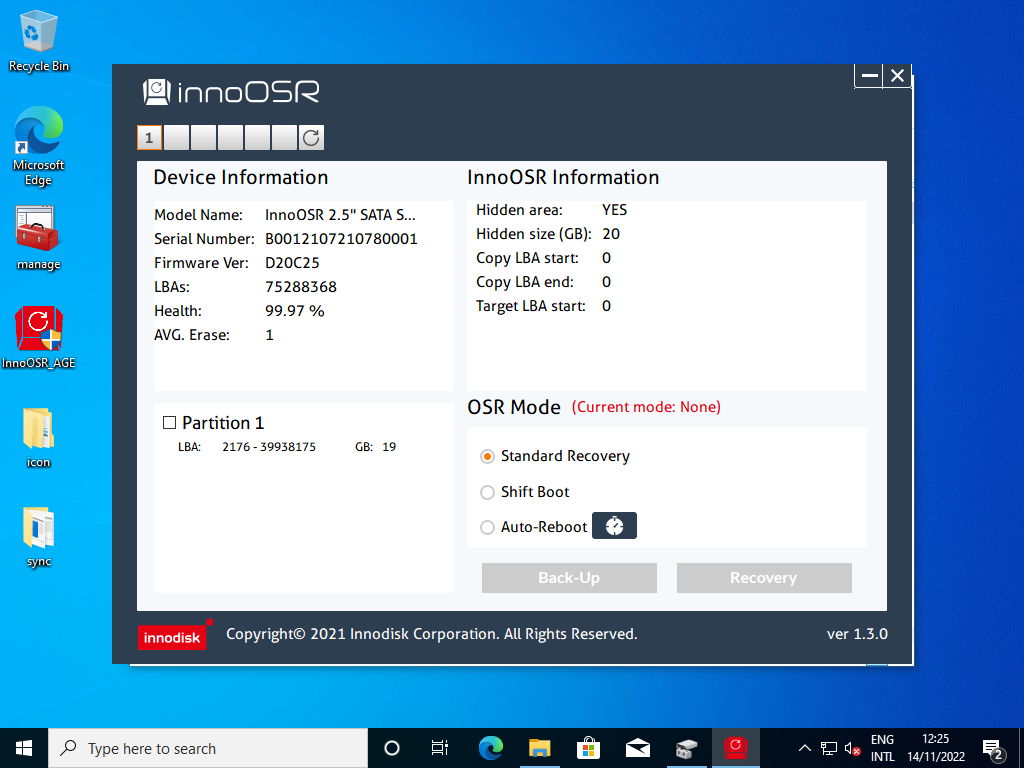The height and width of the screenshot is (768, 1024).
Task: Open the Mail app from the taskbar
Action: 637,748
